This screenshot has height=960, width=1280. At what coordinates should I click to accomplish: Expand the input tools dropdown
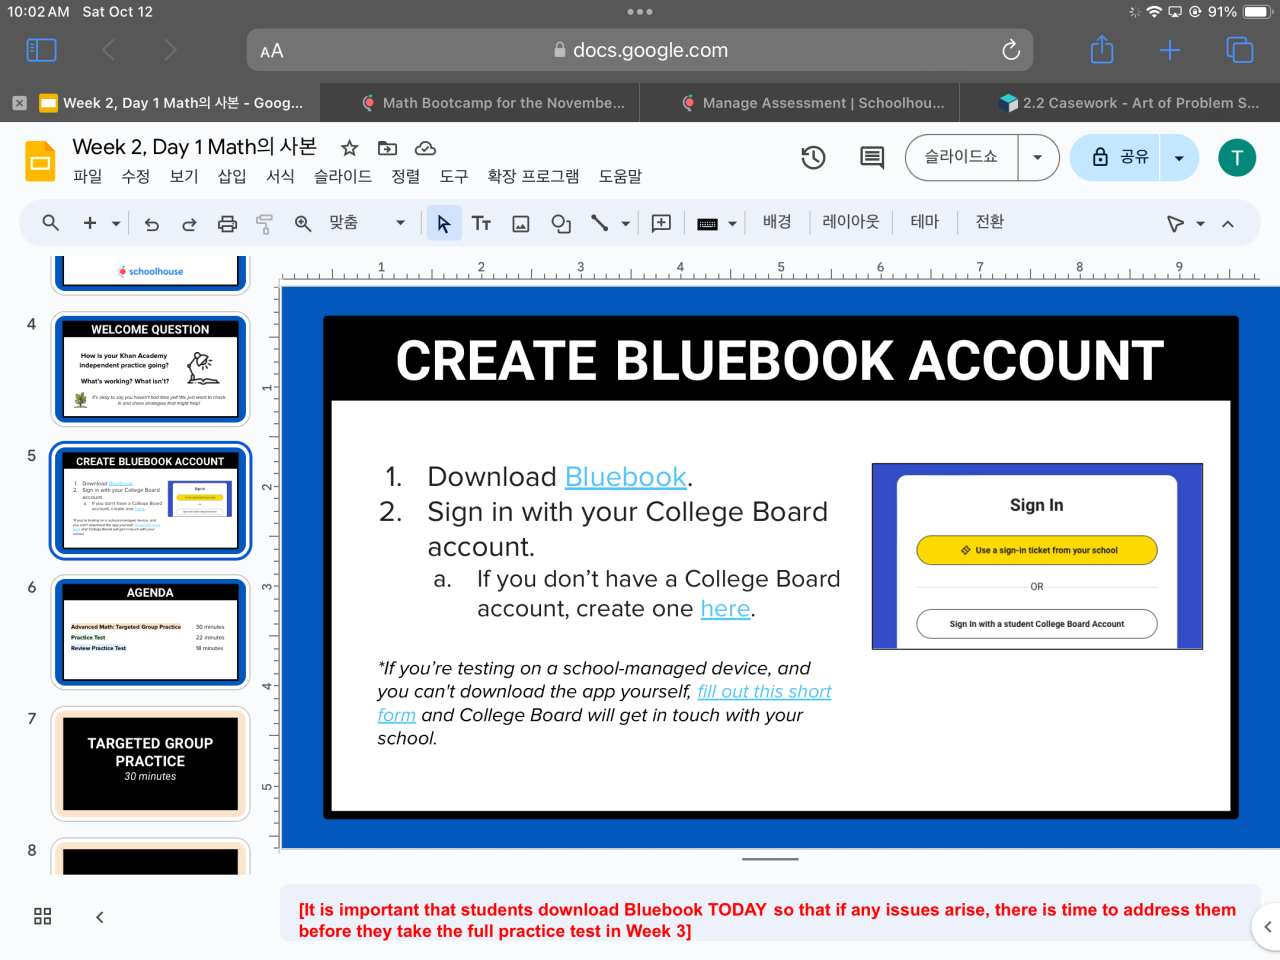click(733, 224)
